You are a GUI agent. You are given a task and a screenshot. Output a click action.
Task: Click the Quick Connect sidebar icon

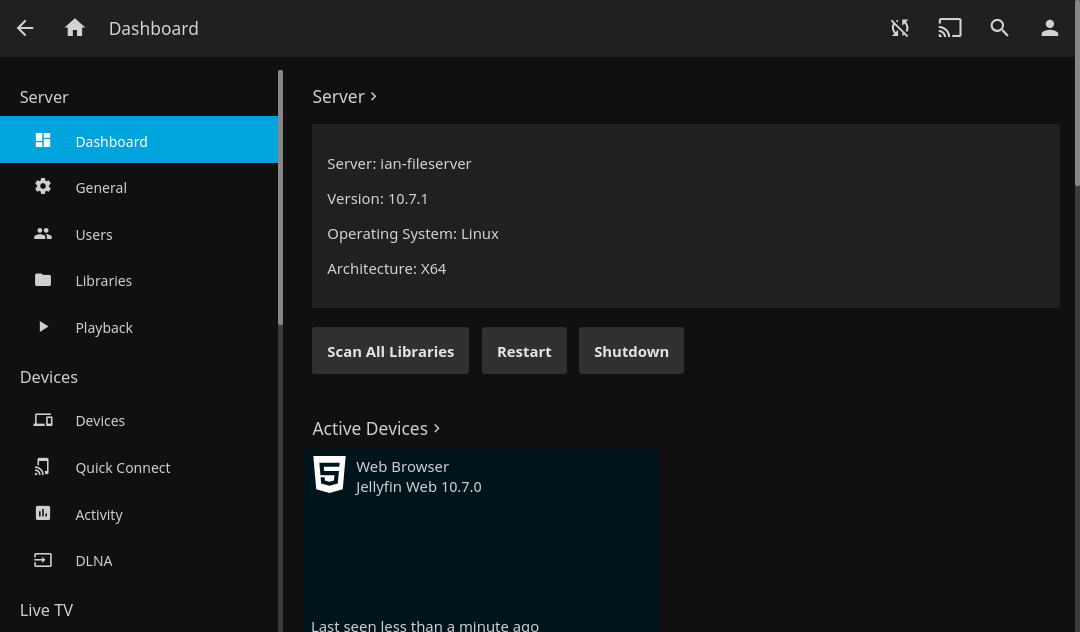[43, 467]
